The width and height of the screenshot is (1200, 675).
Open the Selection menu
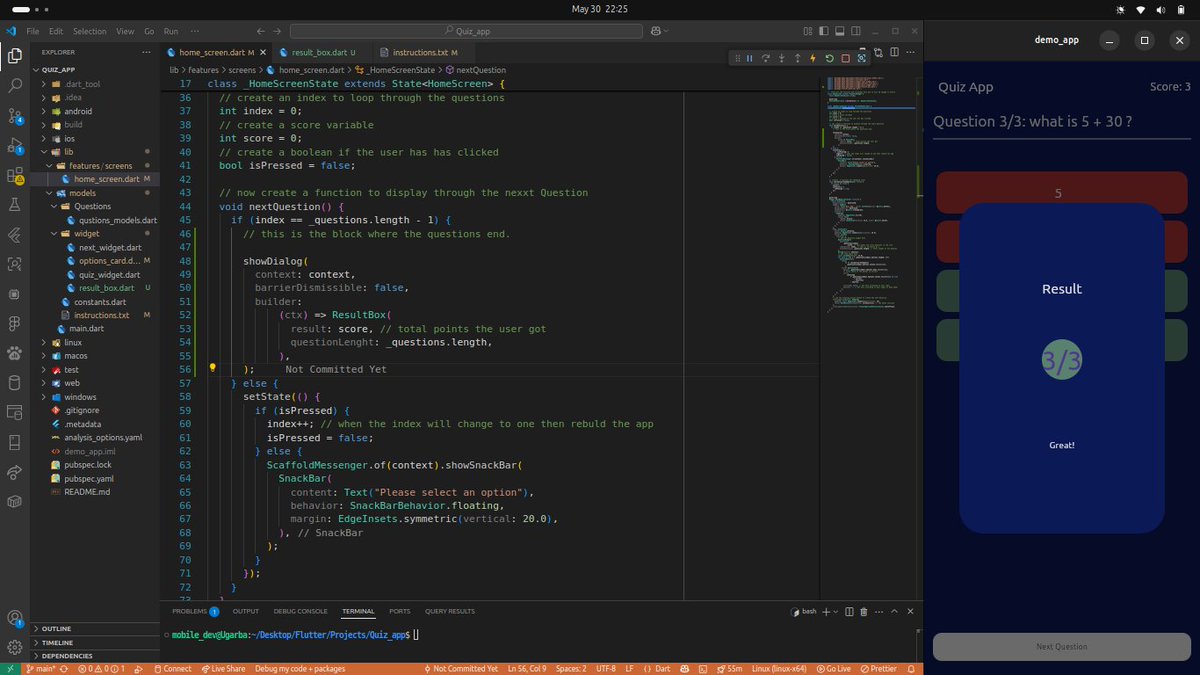[90, 32]
